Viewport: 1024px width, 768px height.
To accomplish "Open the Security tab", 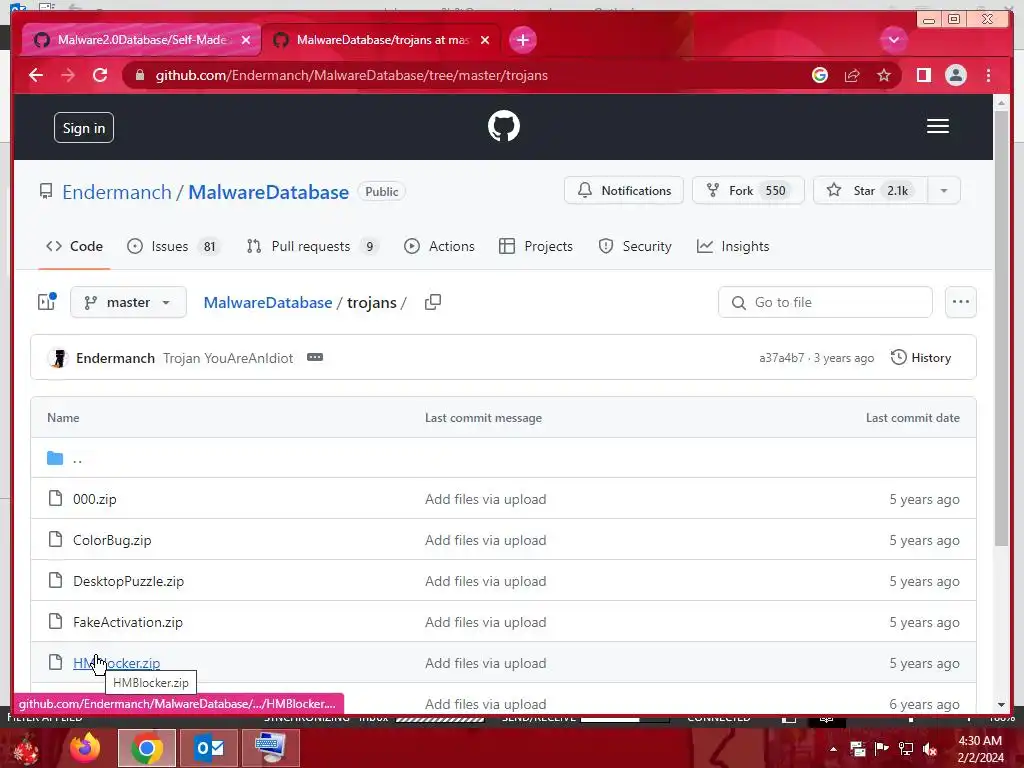I will pyautogui.click(x=635, y=246).
